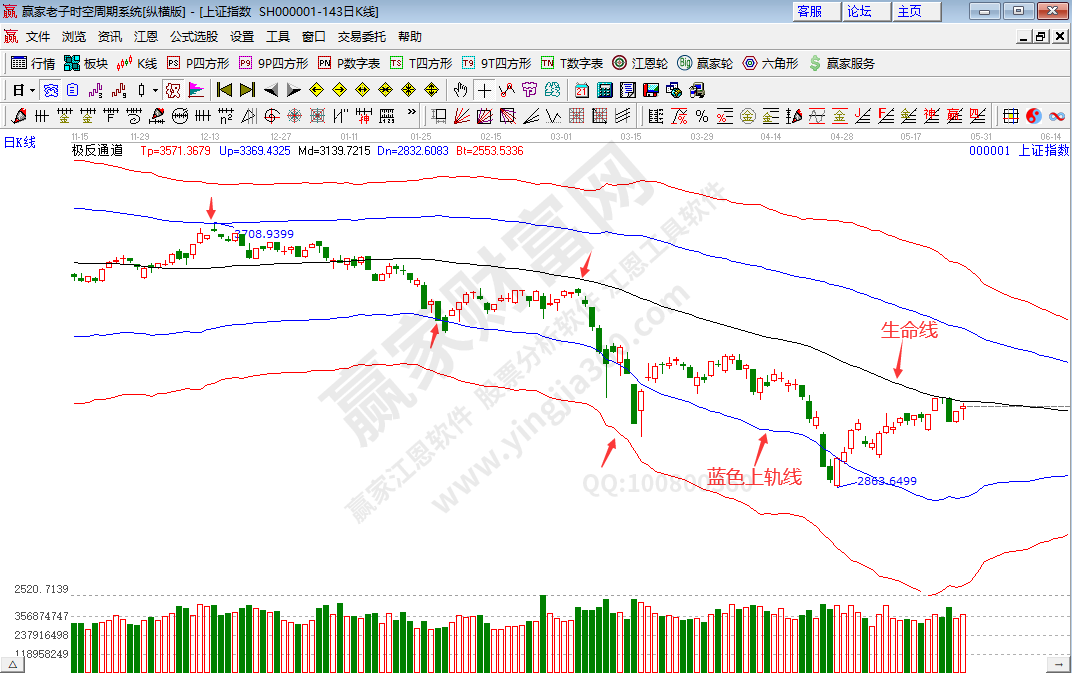Open the 江恩轮 Gann wheel tool
This screenshot has width=1072, height=673.
[642, 63]
